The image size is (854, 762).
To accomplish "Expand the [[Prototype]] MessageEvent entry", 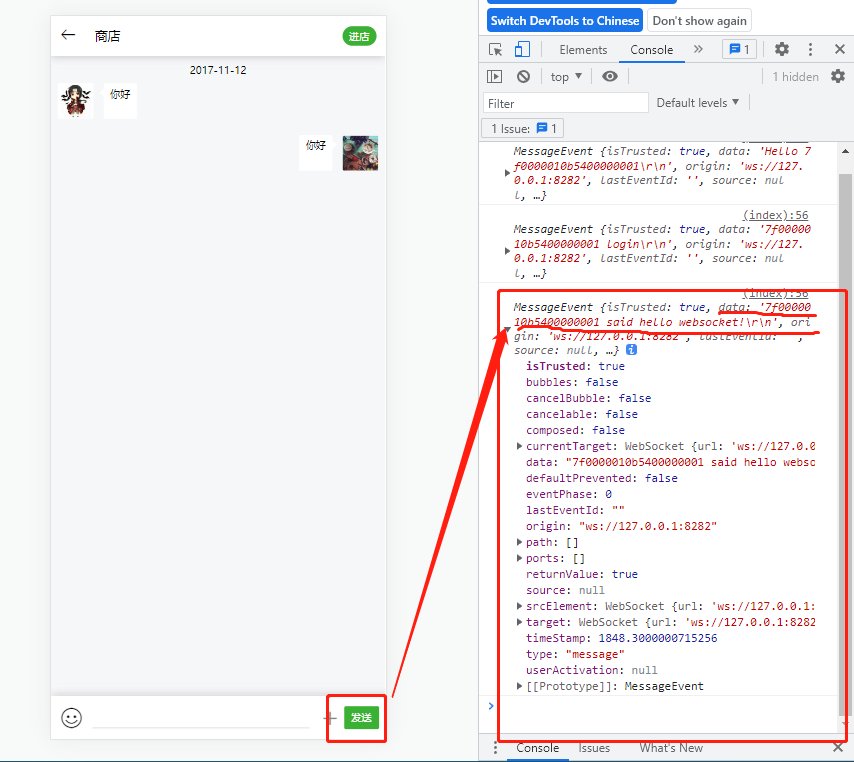I will pyautogui.click(x=519, y=686).
